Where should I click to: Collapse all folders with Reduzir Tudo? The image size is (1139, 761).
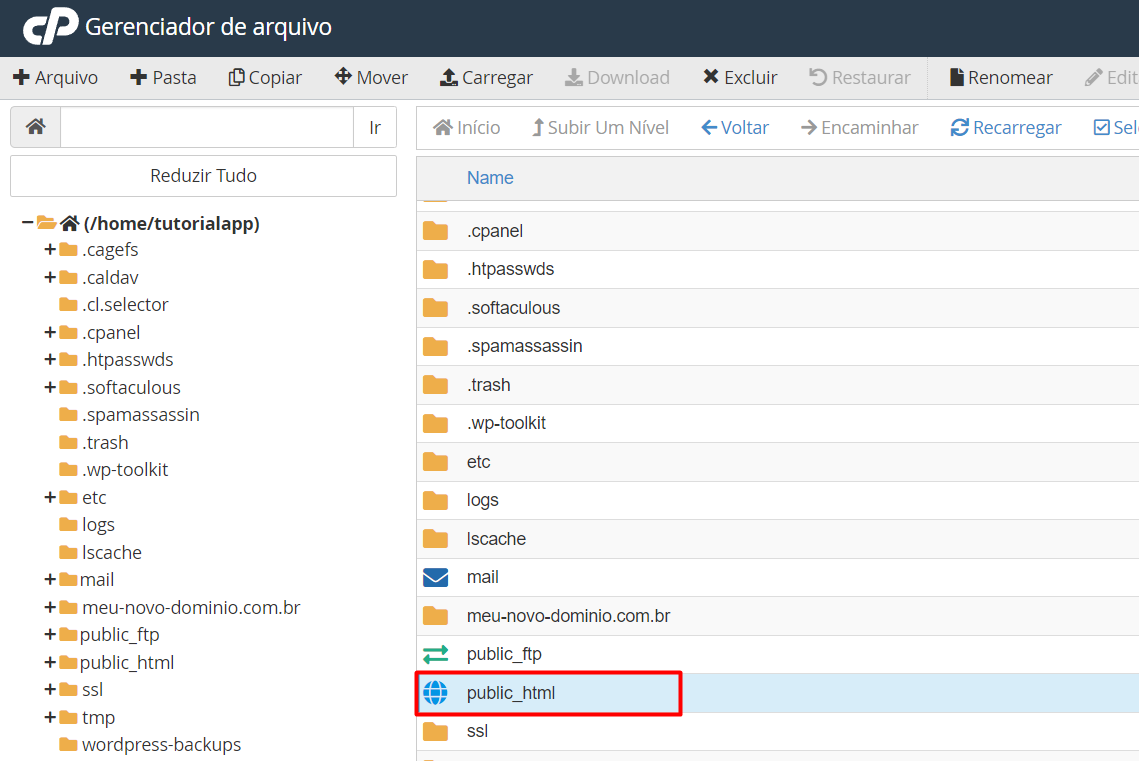[203, 176]
